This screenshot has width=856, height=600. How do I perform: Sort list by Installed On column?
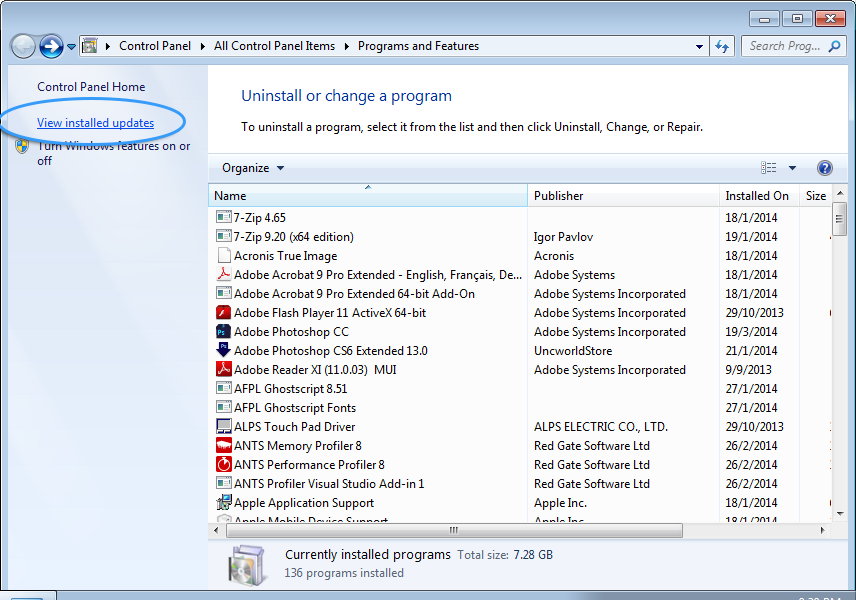759,195
